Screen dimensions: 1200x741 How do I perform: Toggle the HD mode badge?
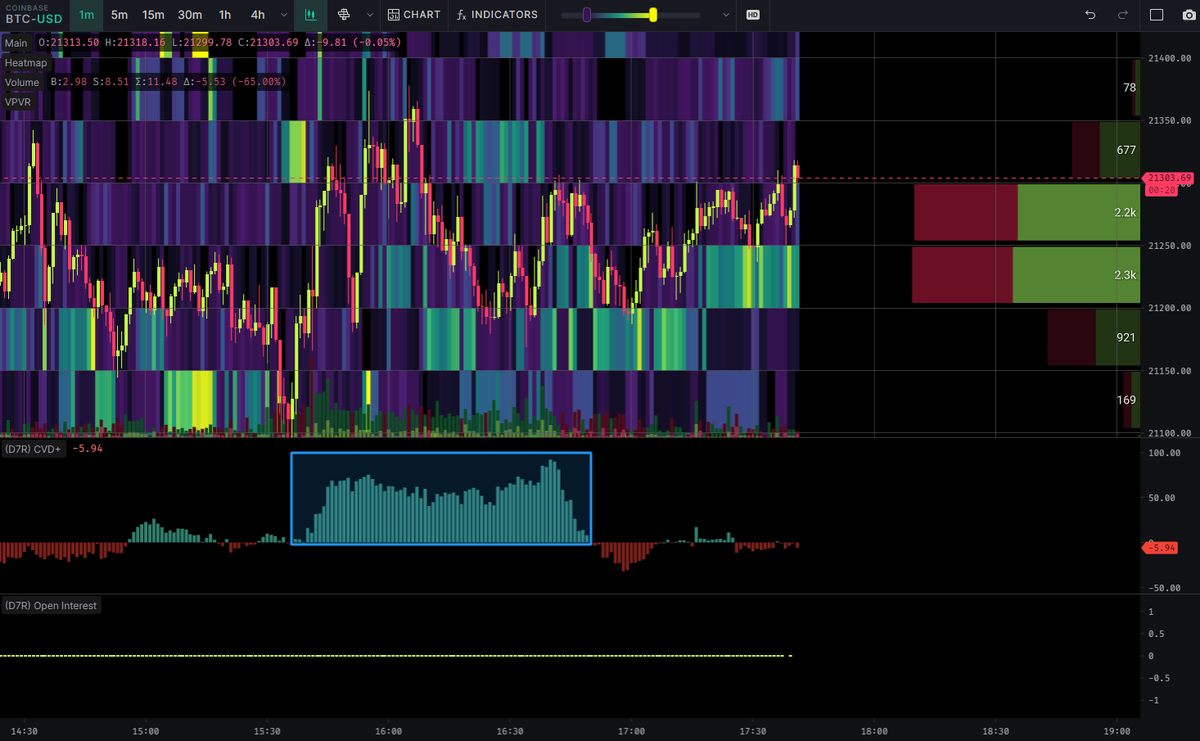[752, 16]
